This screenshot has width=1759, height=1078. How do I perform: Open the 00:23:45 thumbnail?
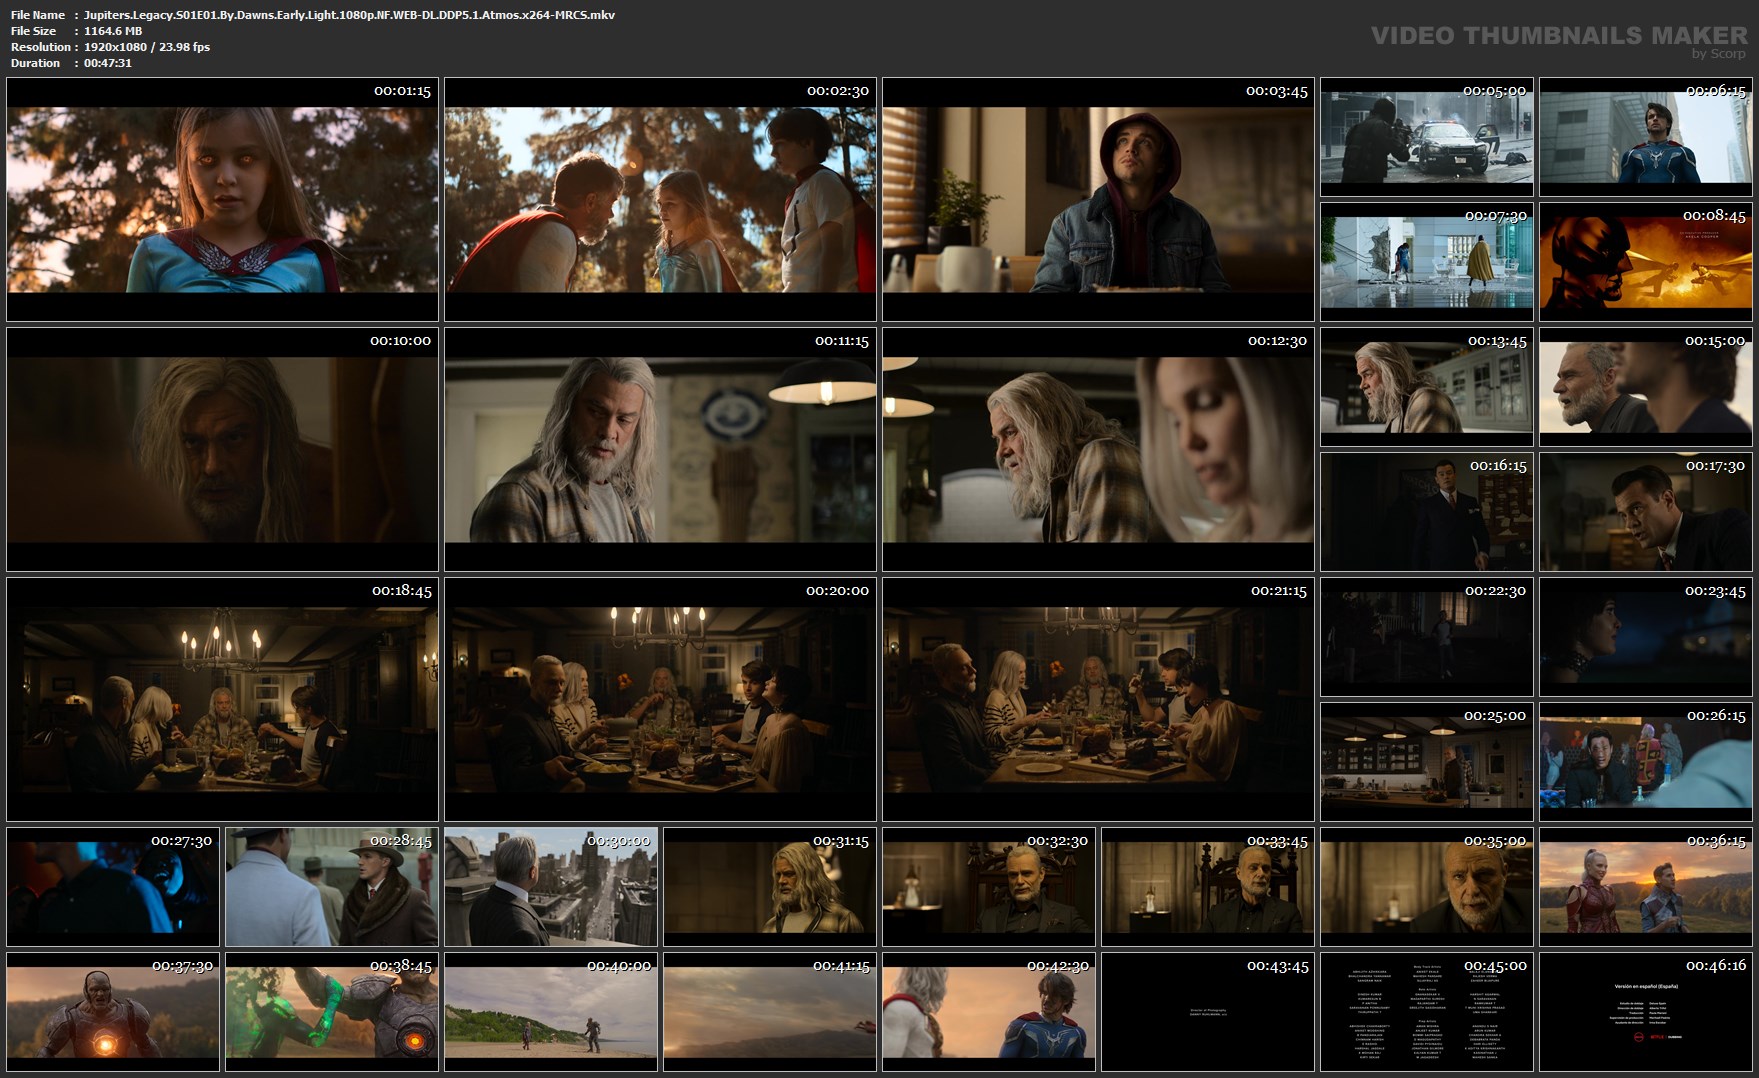tap(1646, 637)
